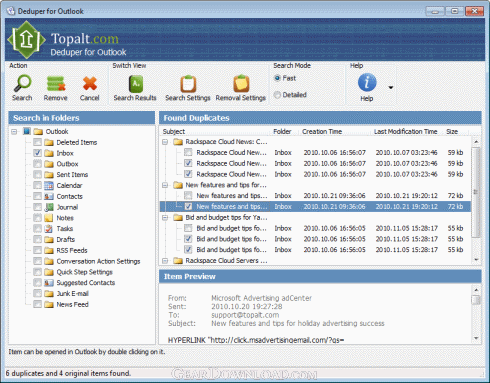
Task: Collapse the Rackspace Cloud News group
Action: (165, 142)
